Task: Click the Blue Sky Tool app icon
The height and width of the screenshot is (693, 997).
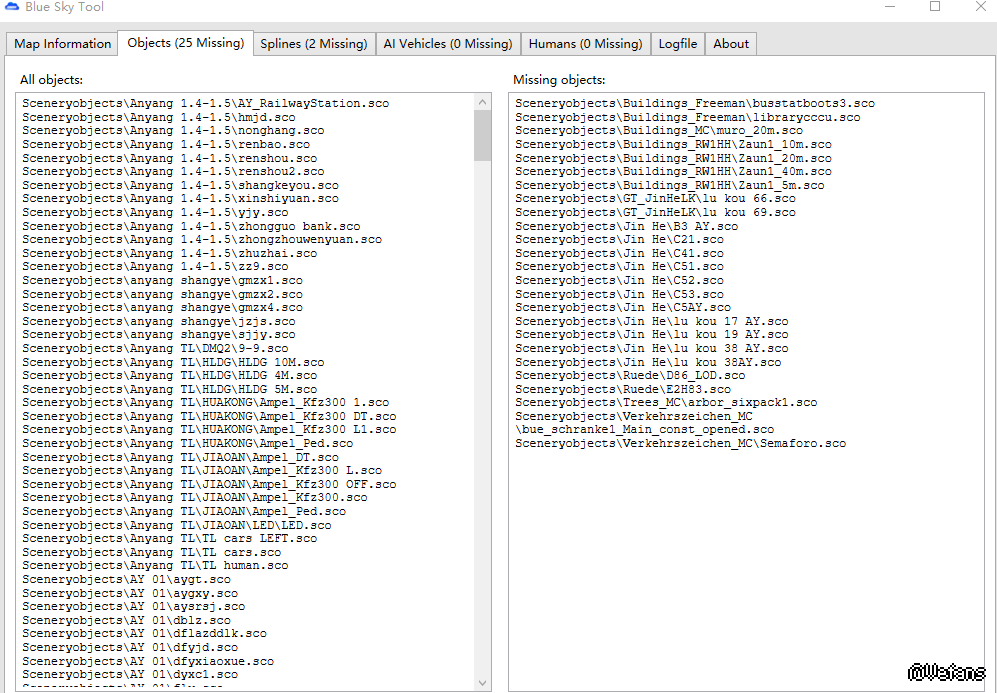Action: (11, 7)
